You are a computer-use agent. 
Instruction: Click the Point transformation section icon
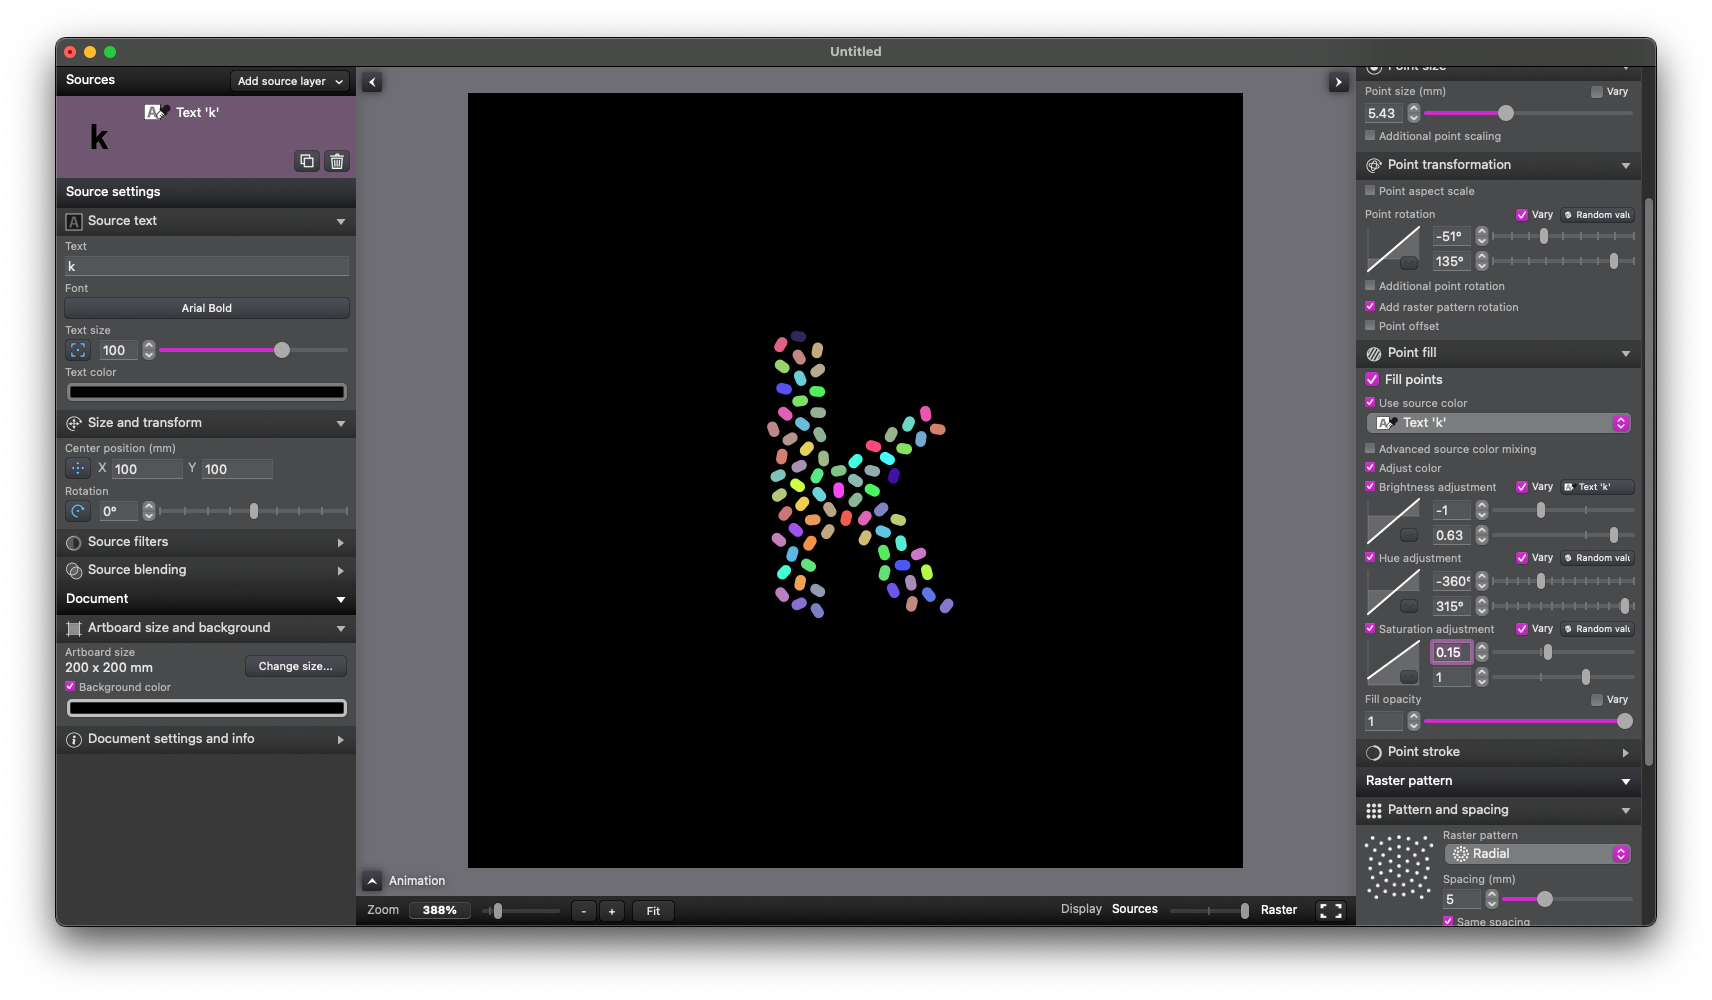click(x=1374, y=165)
